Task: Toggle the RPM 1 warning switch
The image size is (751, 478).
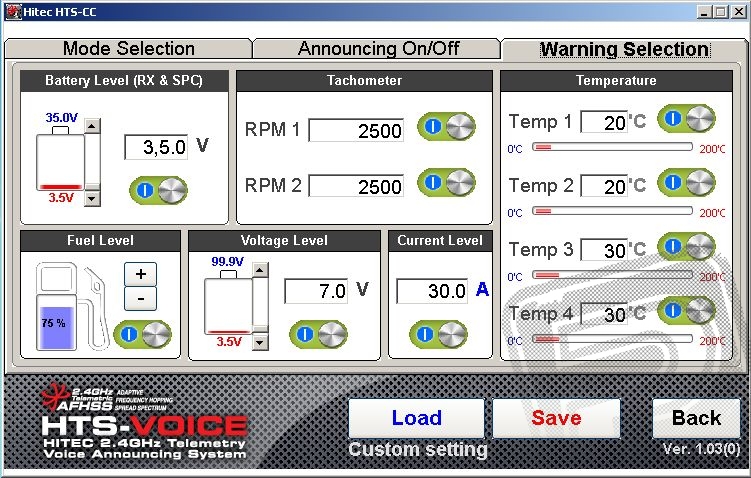Action: point(446,127)
